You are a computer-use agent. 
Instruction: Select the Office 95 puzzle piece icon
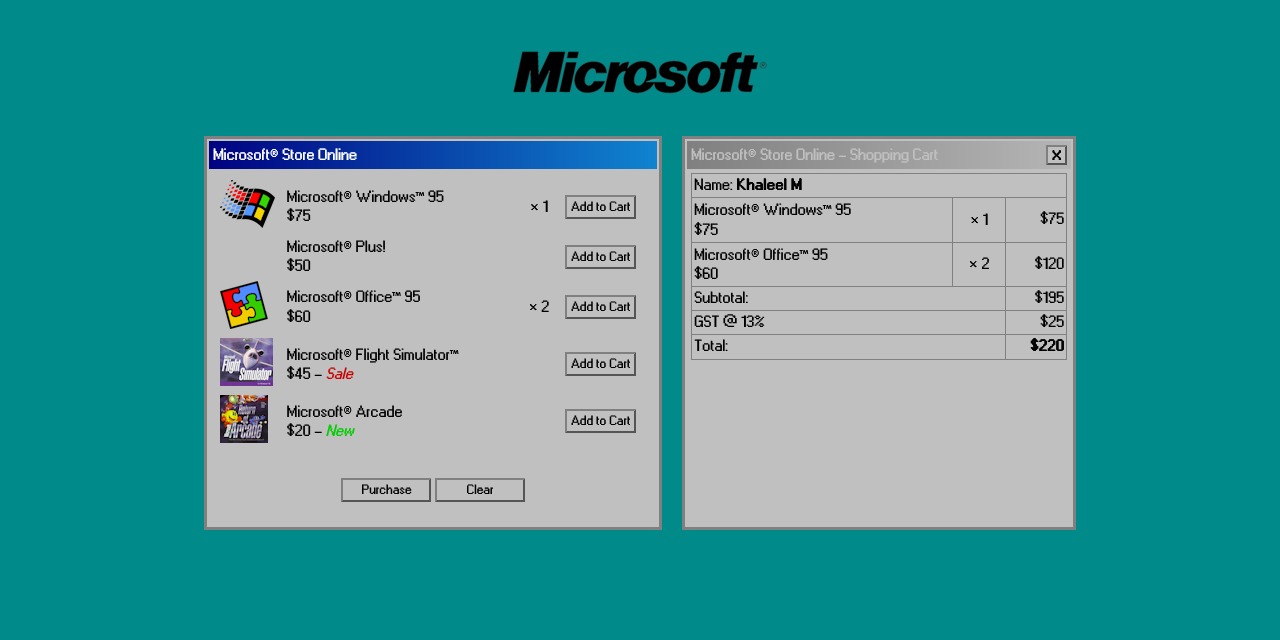tap(243, 303)
